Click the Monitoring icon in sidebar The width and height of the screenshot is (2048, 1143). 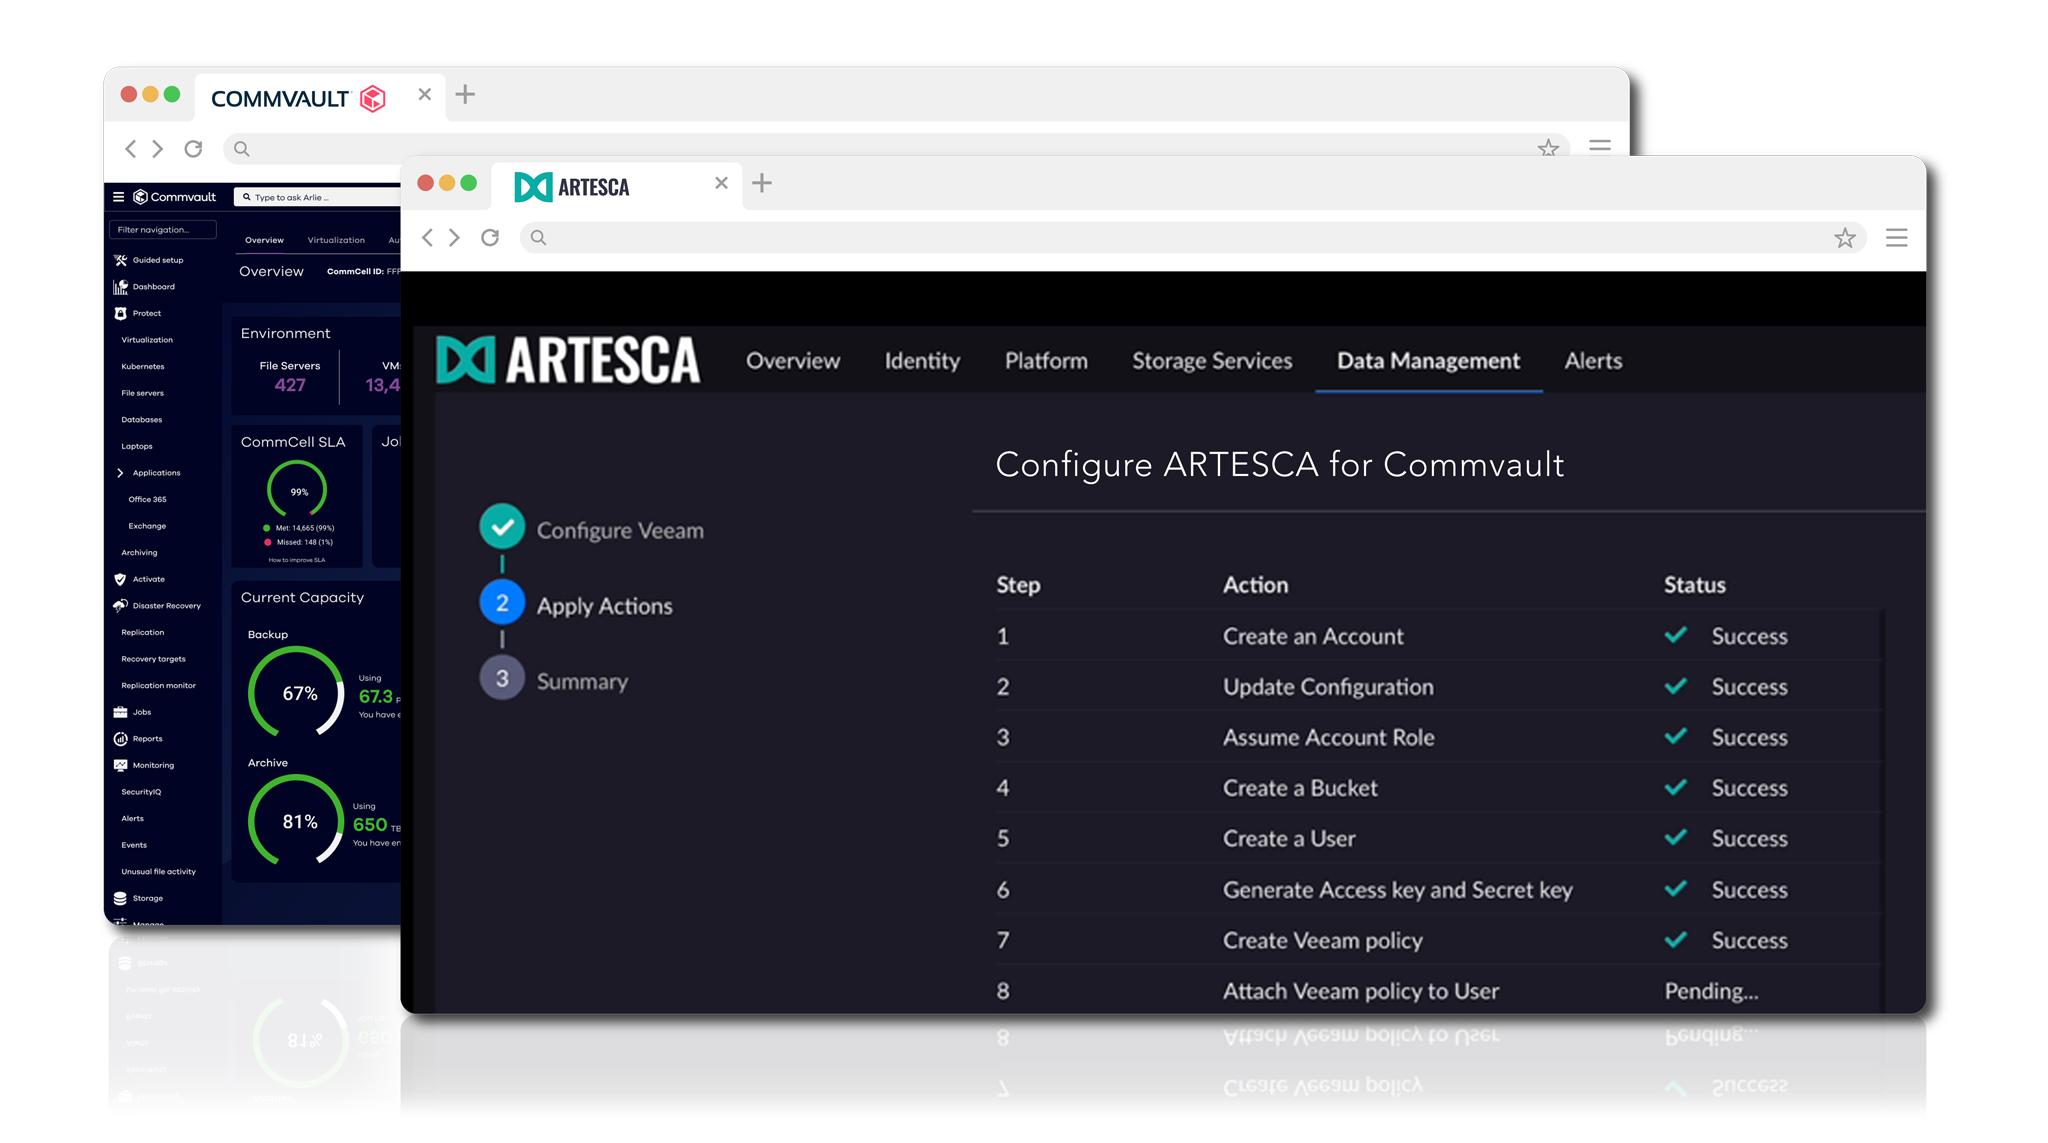(x=121, y=765)
